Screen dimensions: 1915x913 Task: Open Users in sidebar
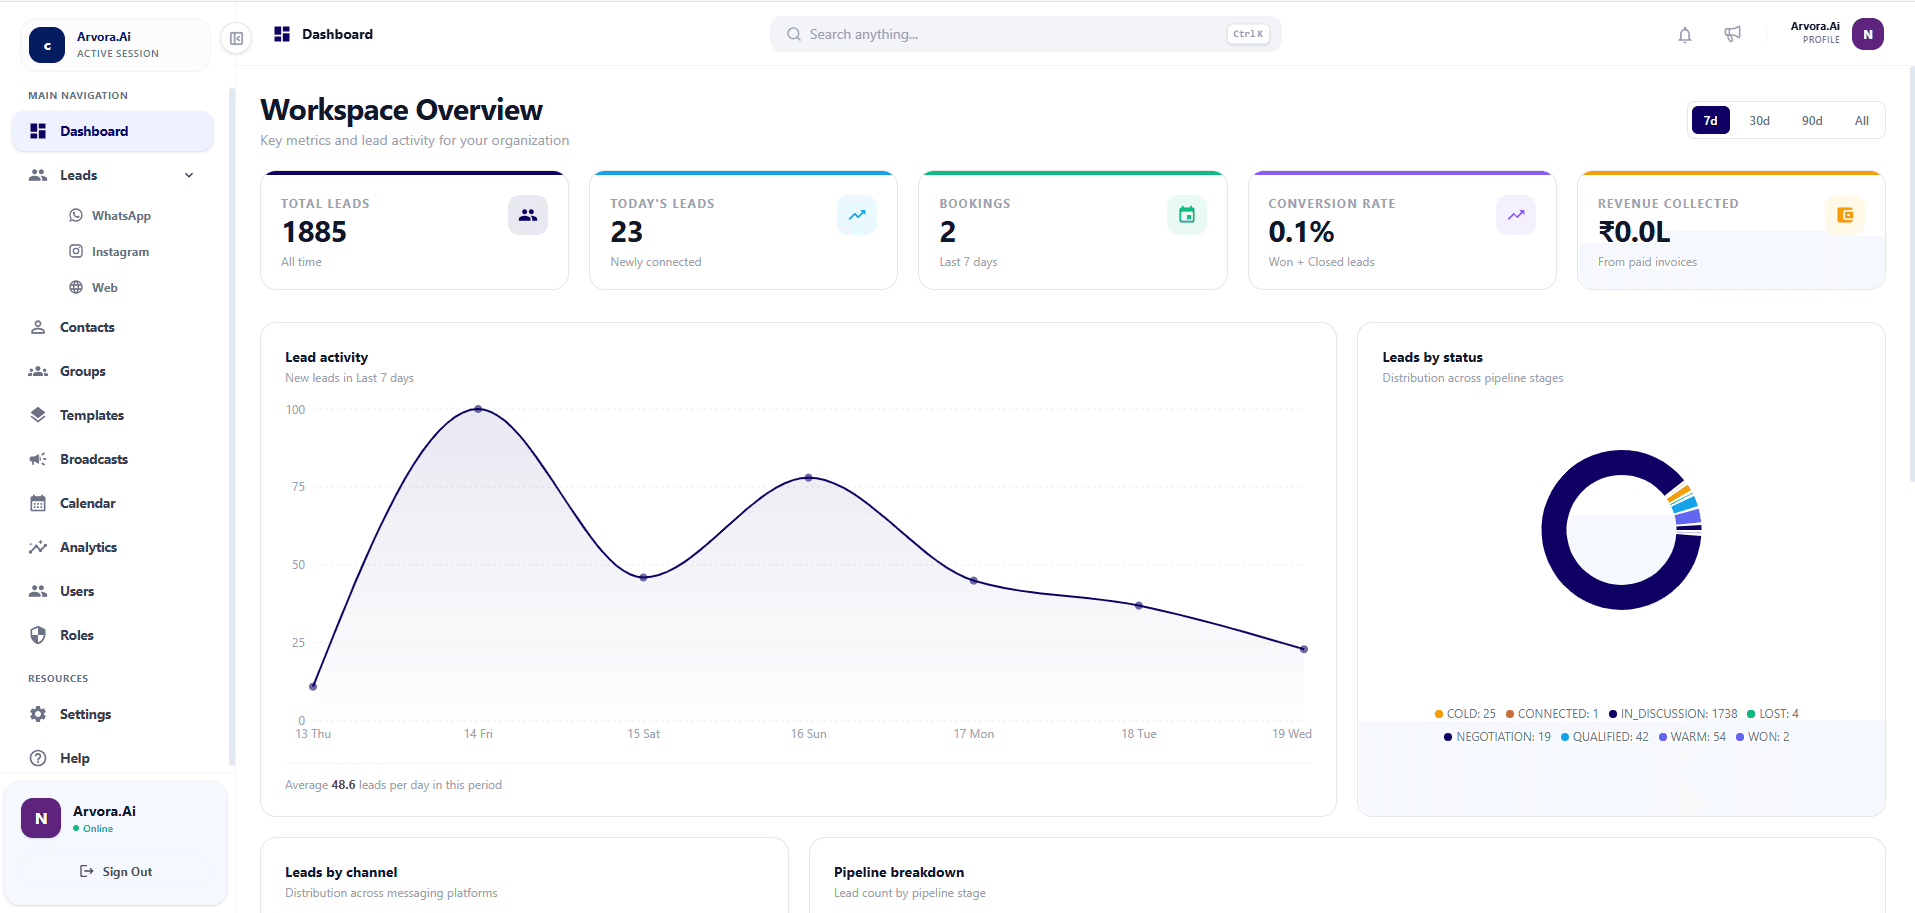point(112,591)
